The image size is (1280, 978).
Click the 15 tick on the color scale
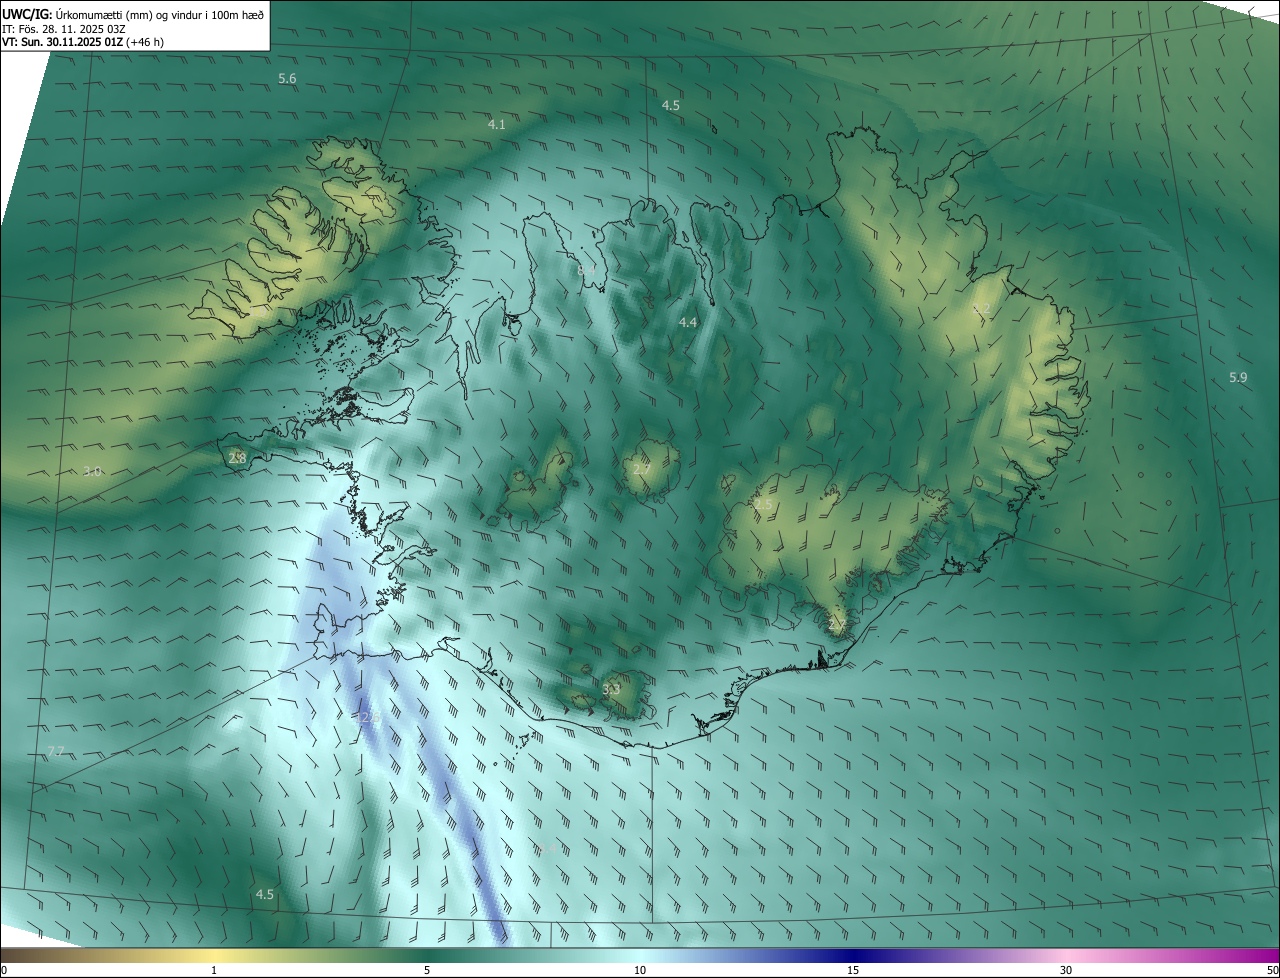tap(853, 970)
